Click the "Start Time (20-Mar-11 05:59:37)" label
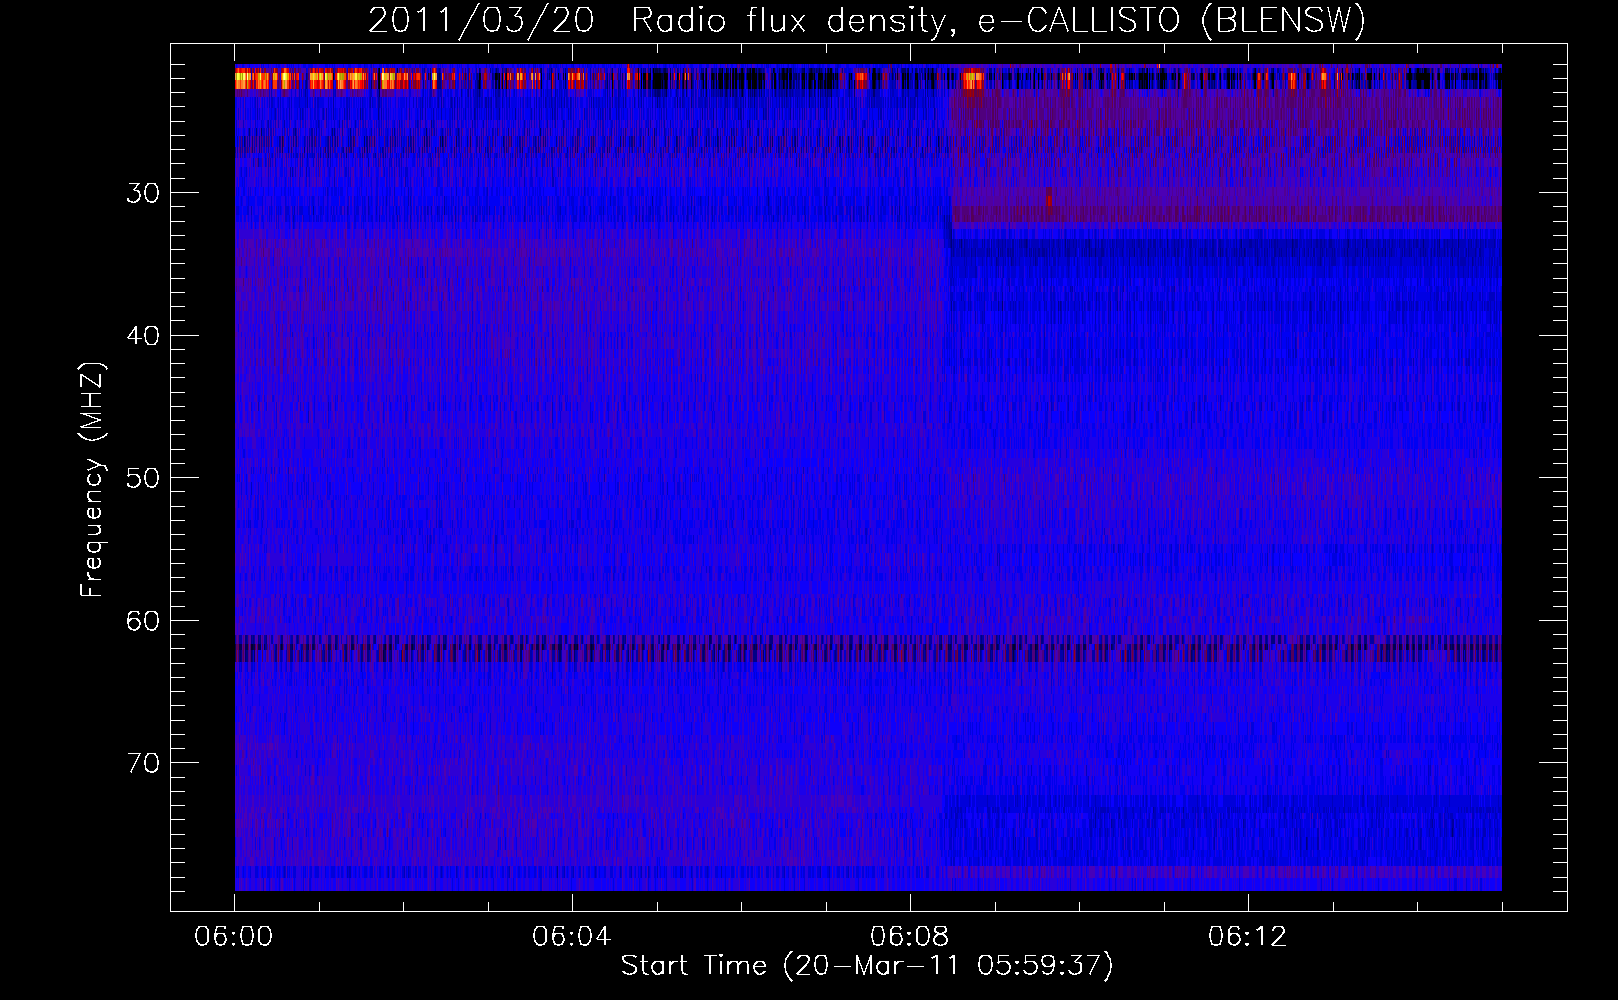Viewport: 1618px width, 1000px height. click(x=867, y=966)
